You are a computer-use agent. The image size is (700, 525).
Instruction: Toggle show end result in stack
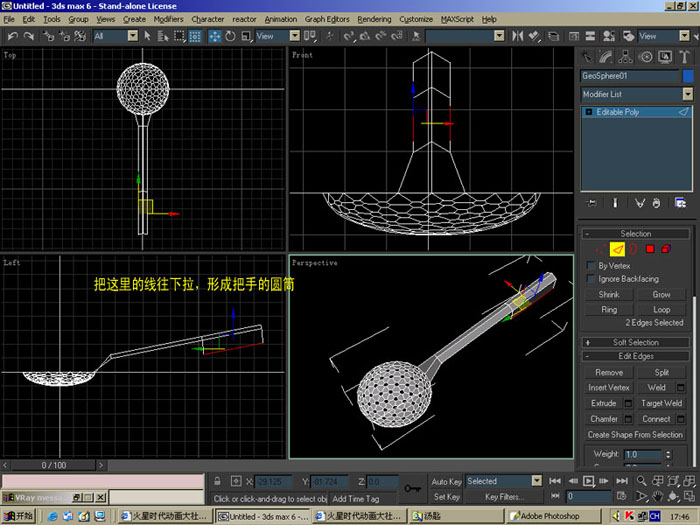(615, 203)
